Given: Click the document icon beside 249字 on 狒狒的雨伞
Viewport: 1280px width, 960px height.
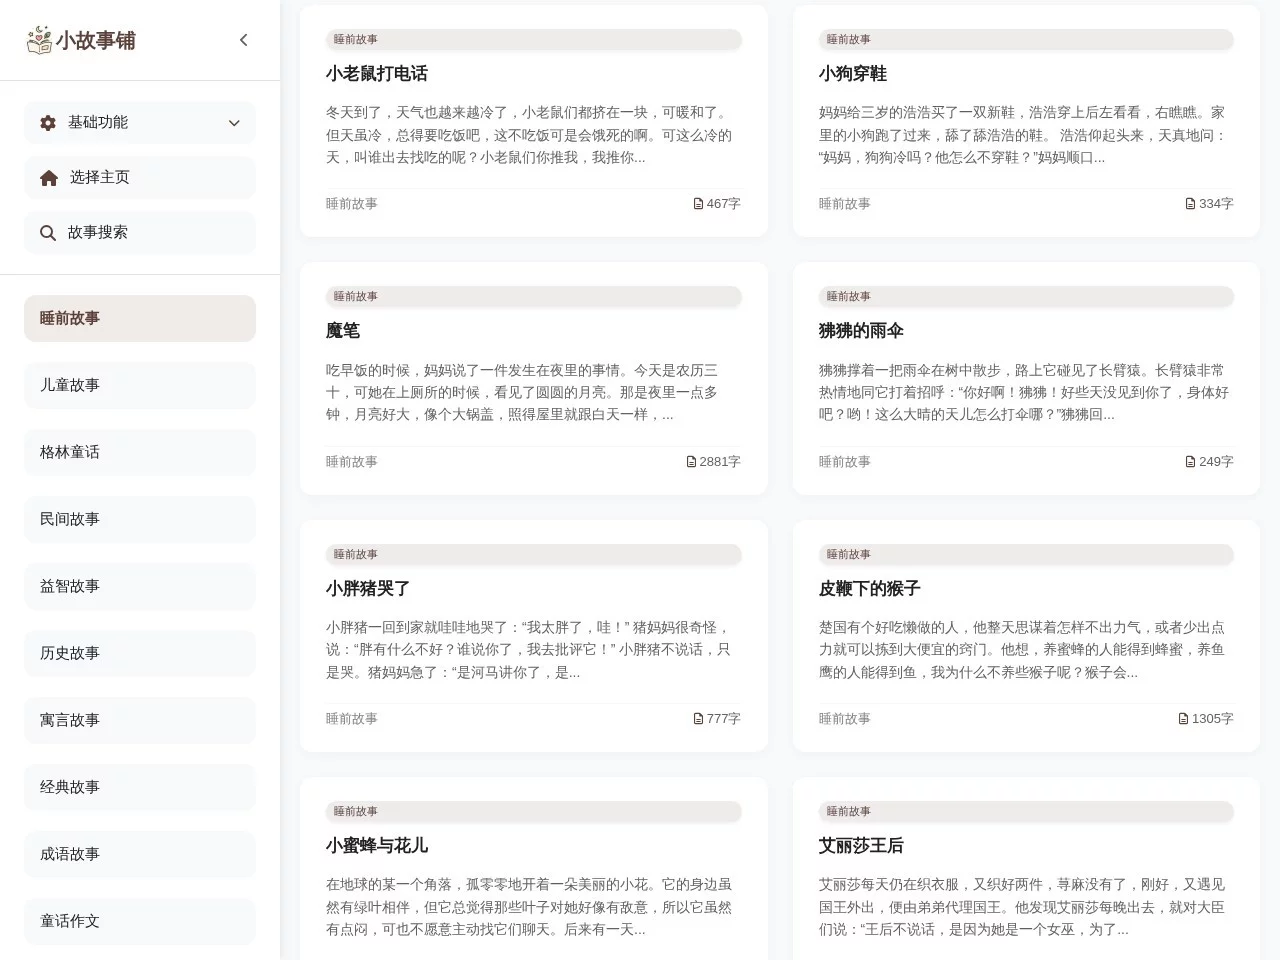Looking at the screenshot, I should click(x=1189, y=461).
